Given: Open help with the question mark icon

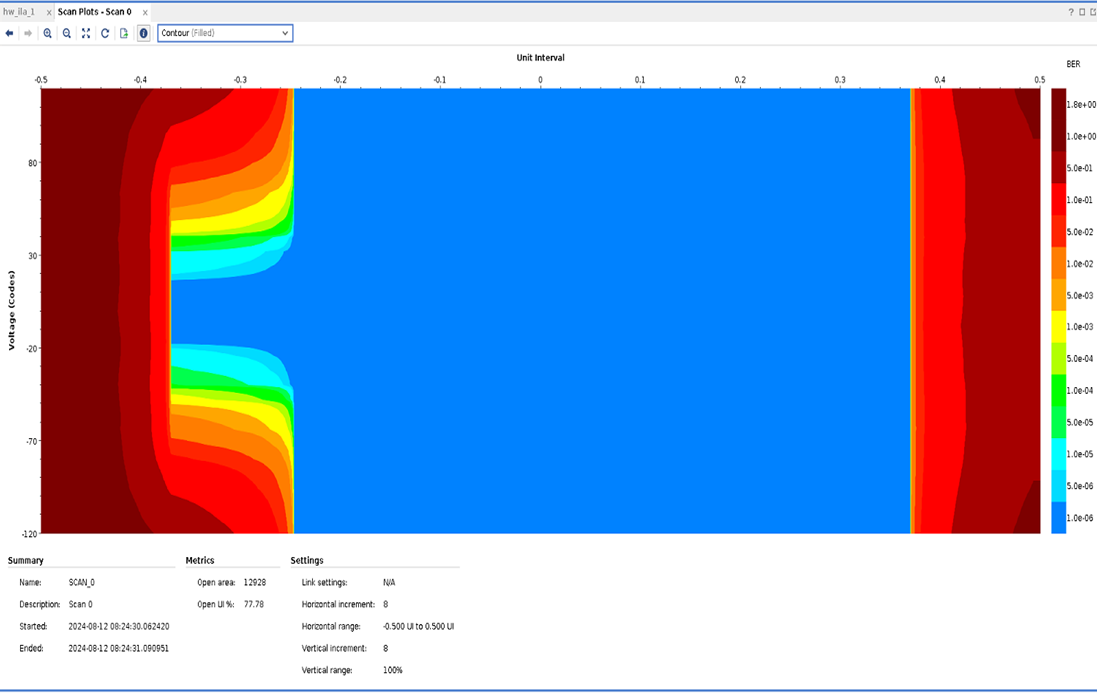Looking at the screenshot, I should [1069, 12].
